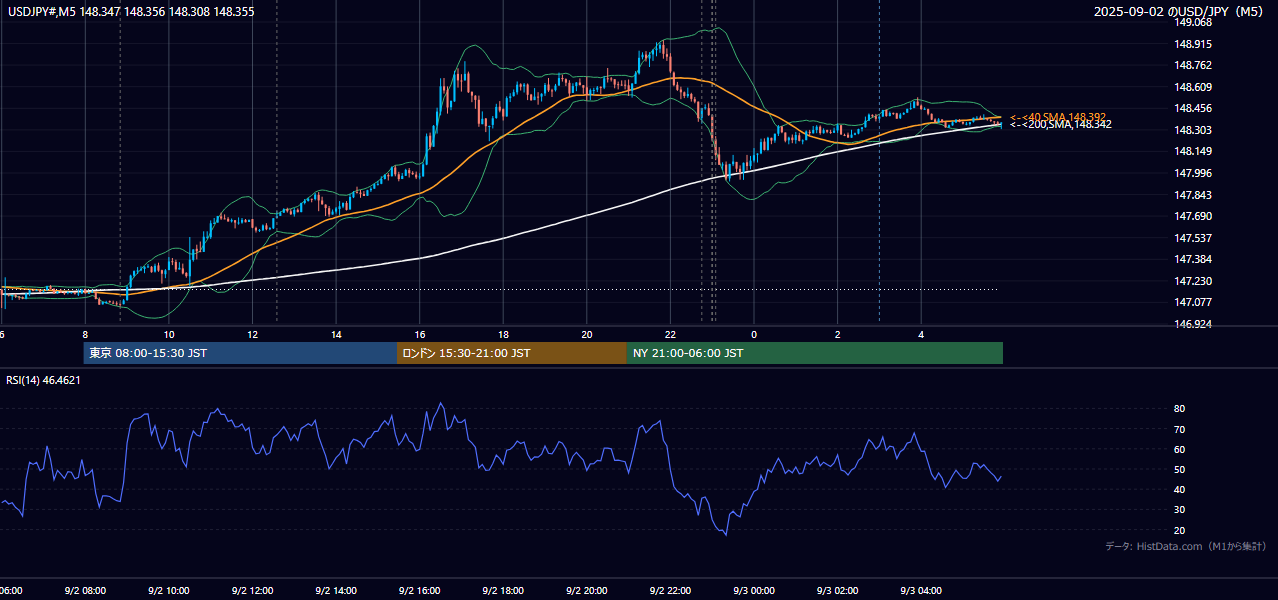Click the 東京 08:00-15:30 JST session bar

click(240, 353)
